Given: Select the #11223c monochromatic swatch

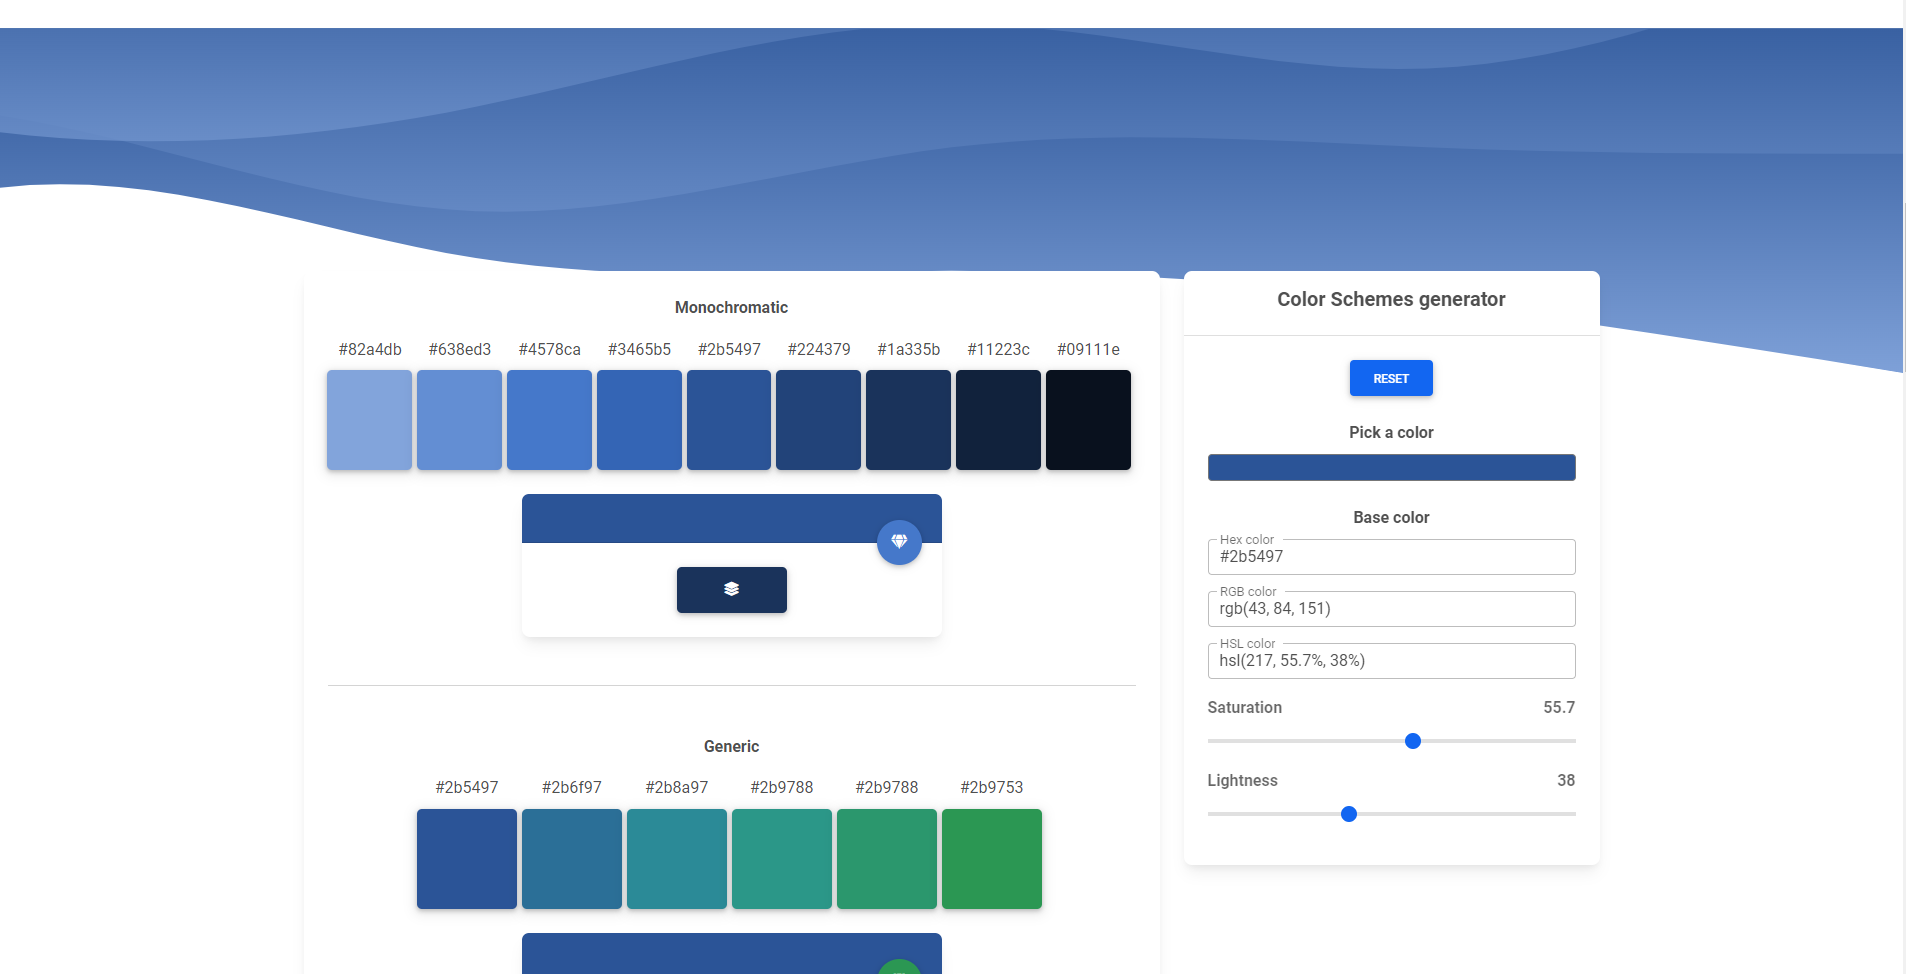Looking at the screenshot, I should point(998,420).
